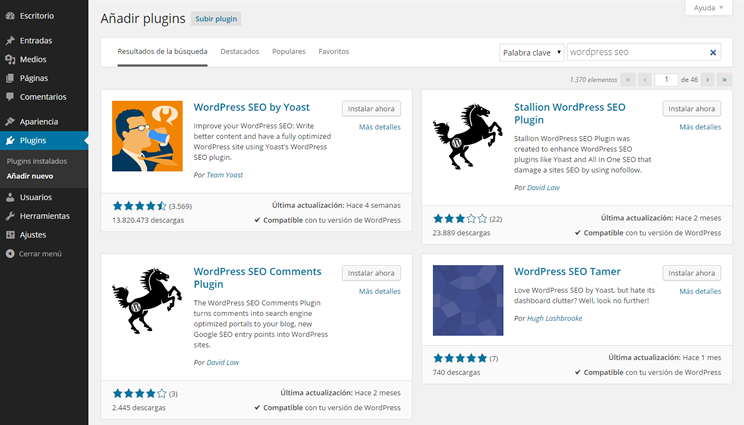The height and width of the screenshot is (425, 744).
Task: Click the Páginas pages icon
Action: (10, 78)
